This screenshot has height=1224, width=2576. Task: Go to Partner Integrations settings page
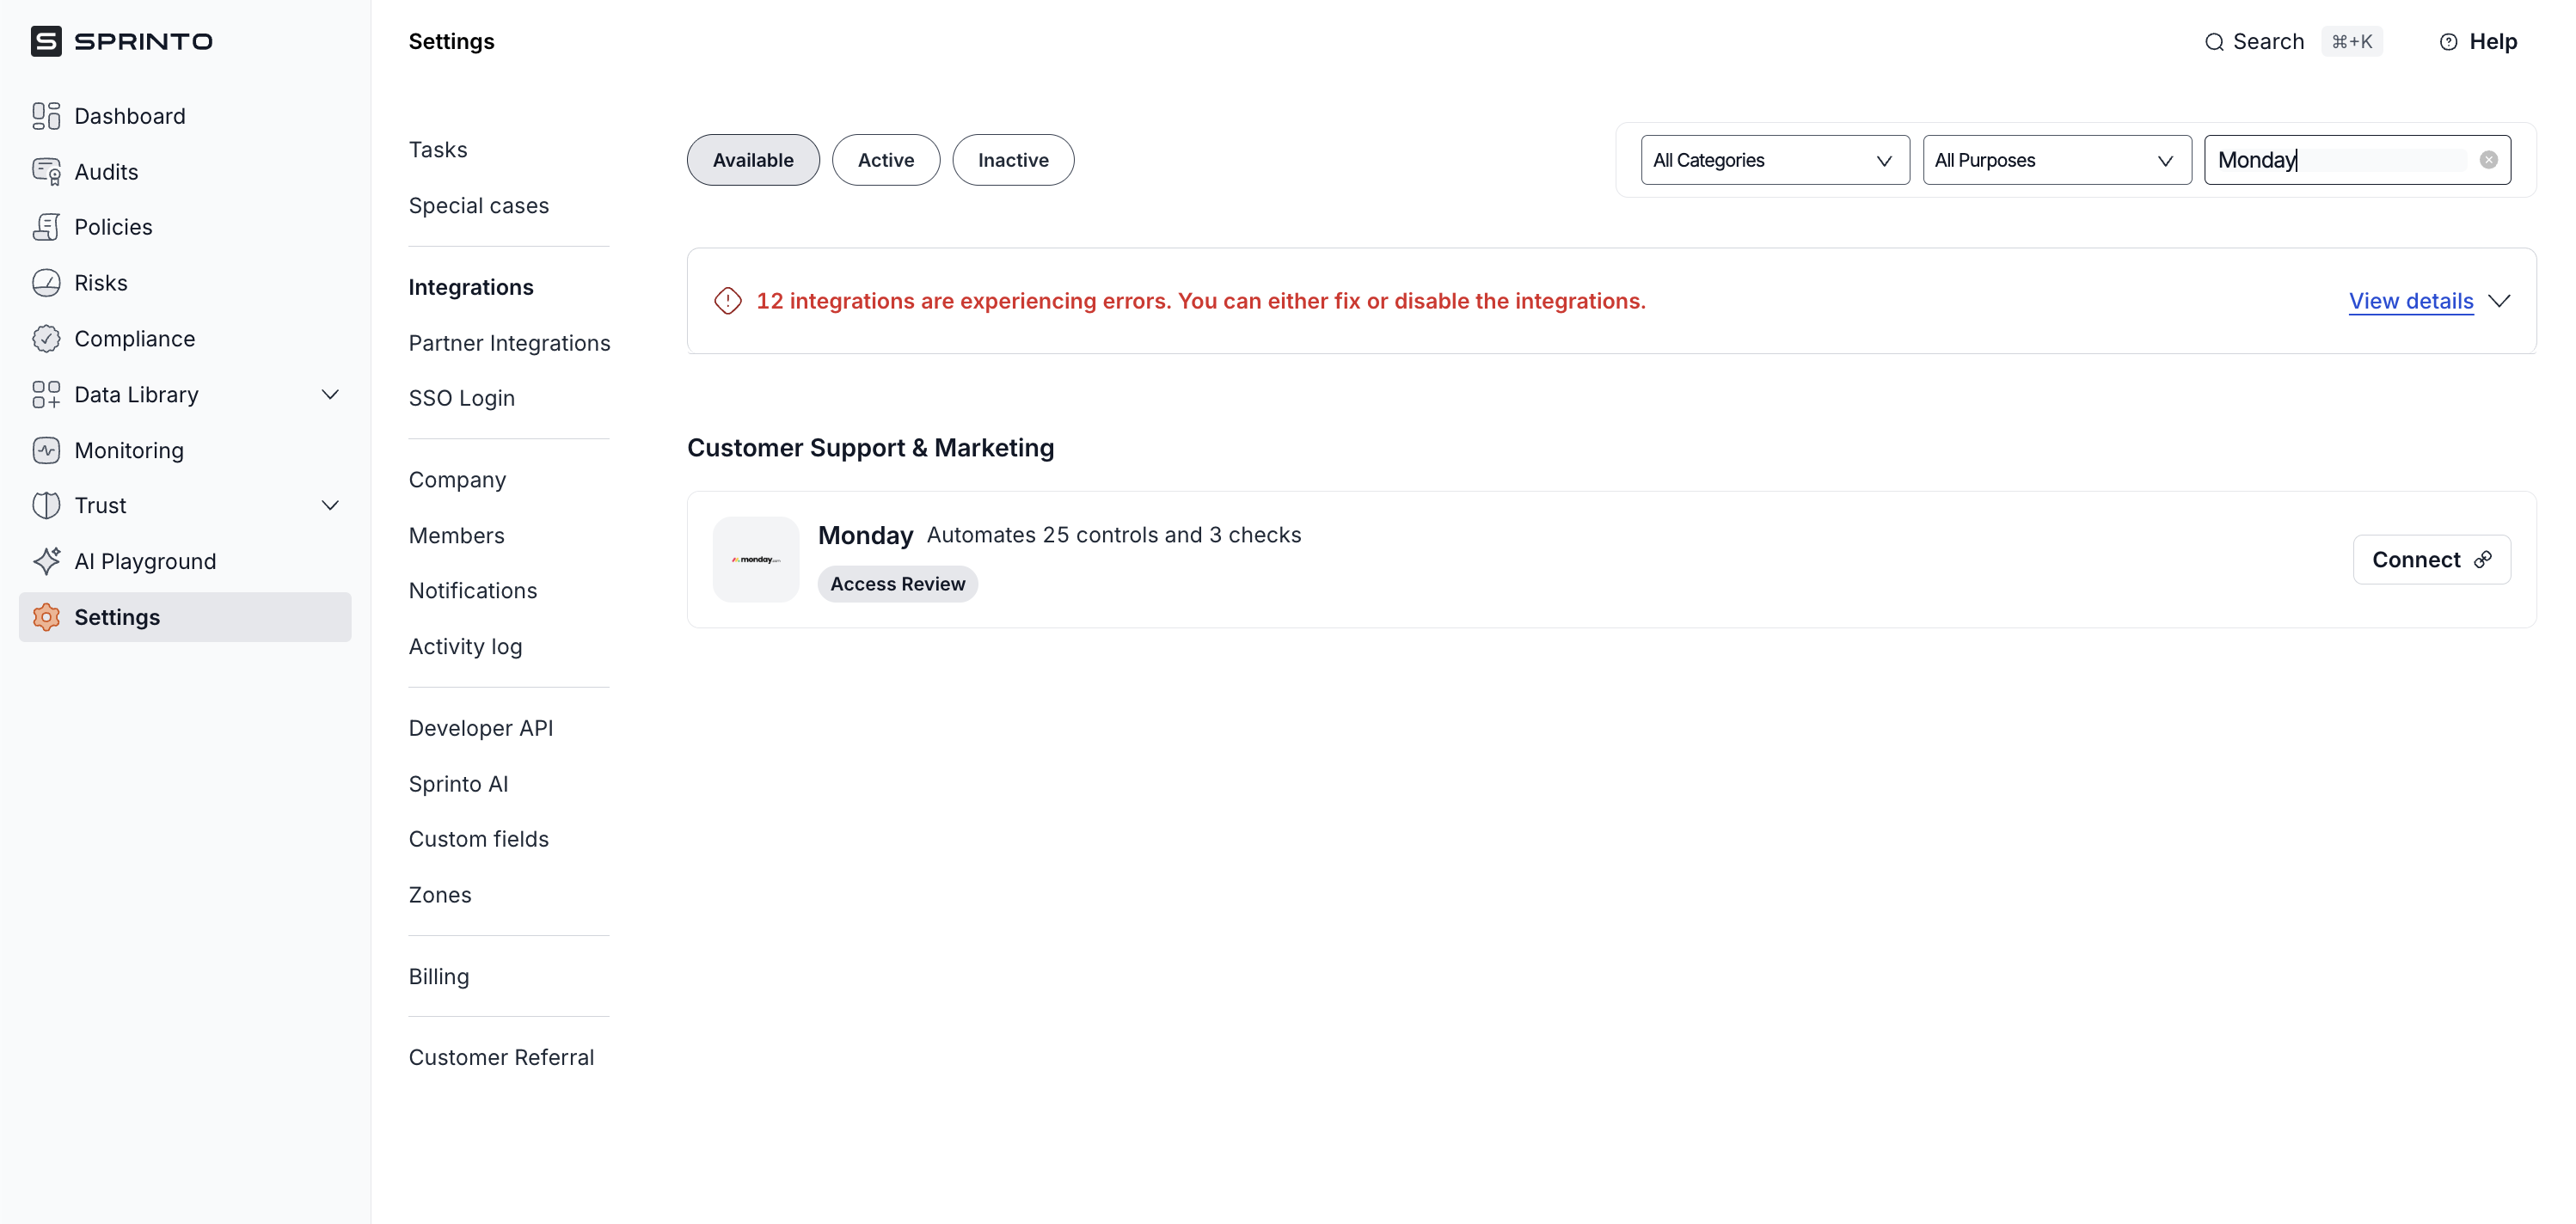coord(509,343)
